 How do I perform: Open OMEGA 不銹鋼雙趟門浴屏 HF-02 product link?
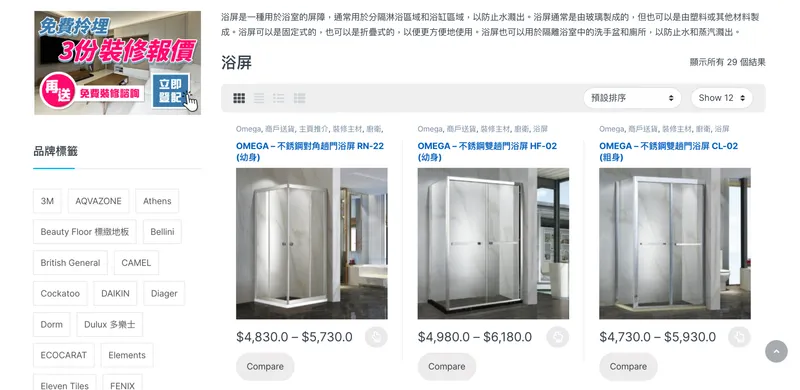click(x=487, y=152)
